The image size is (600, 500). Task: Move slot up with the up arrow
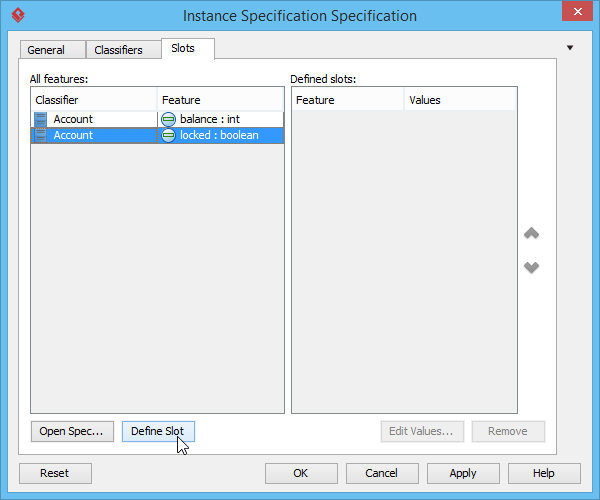pyautogui.click(x=532, y=233)
